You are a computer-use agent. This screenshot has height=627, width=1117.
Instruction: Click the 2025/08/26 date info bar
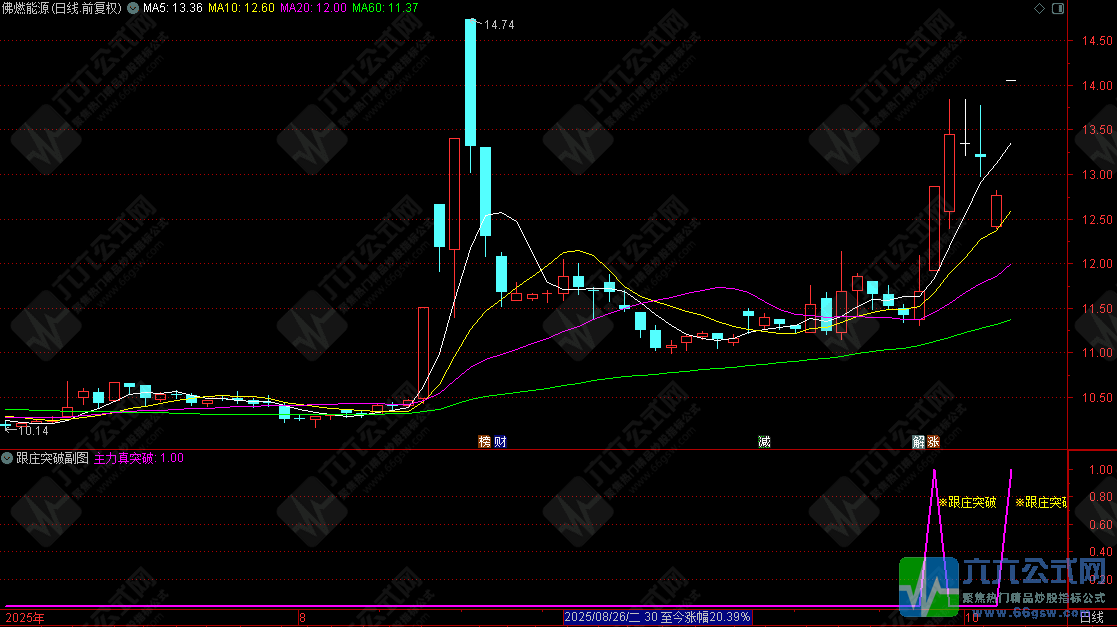pyautogui.click(x=657, y=618)
